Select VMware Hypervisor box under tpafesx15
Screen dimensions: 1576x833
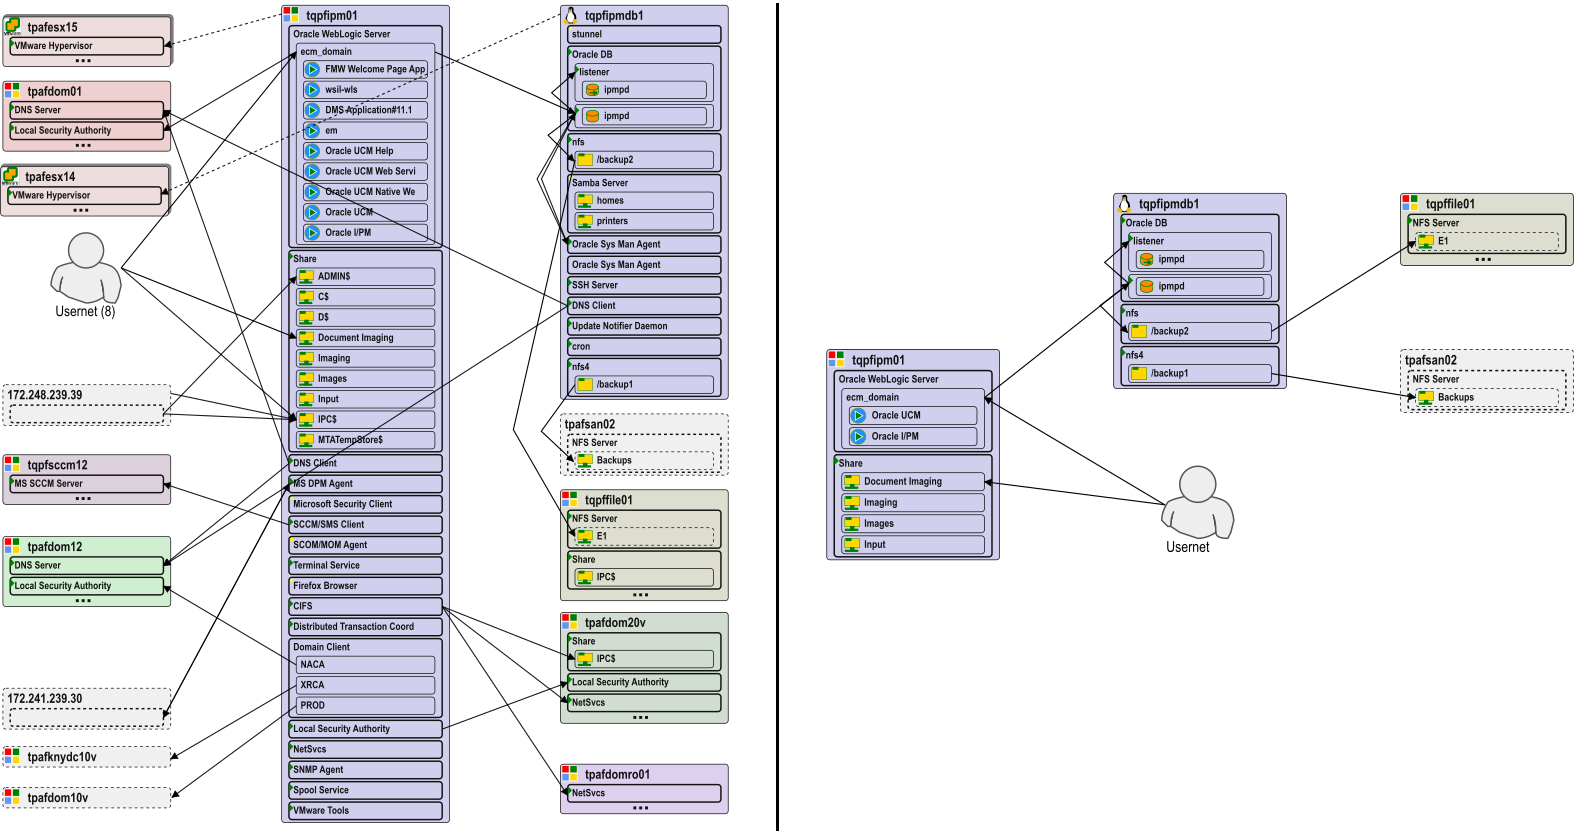click(x=87, y=46)
